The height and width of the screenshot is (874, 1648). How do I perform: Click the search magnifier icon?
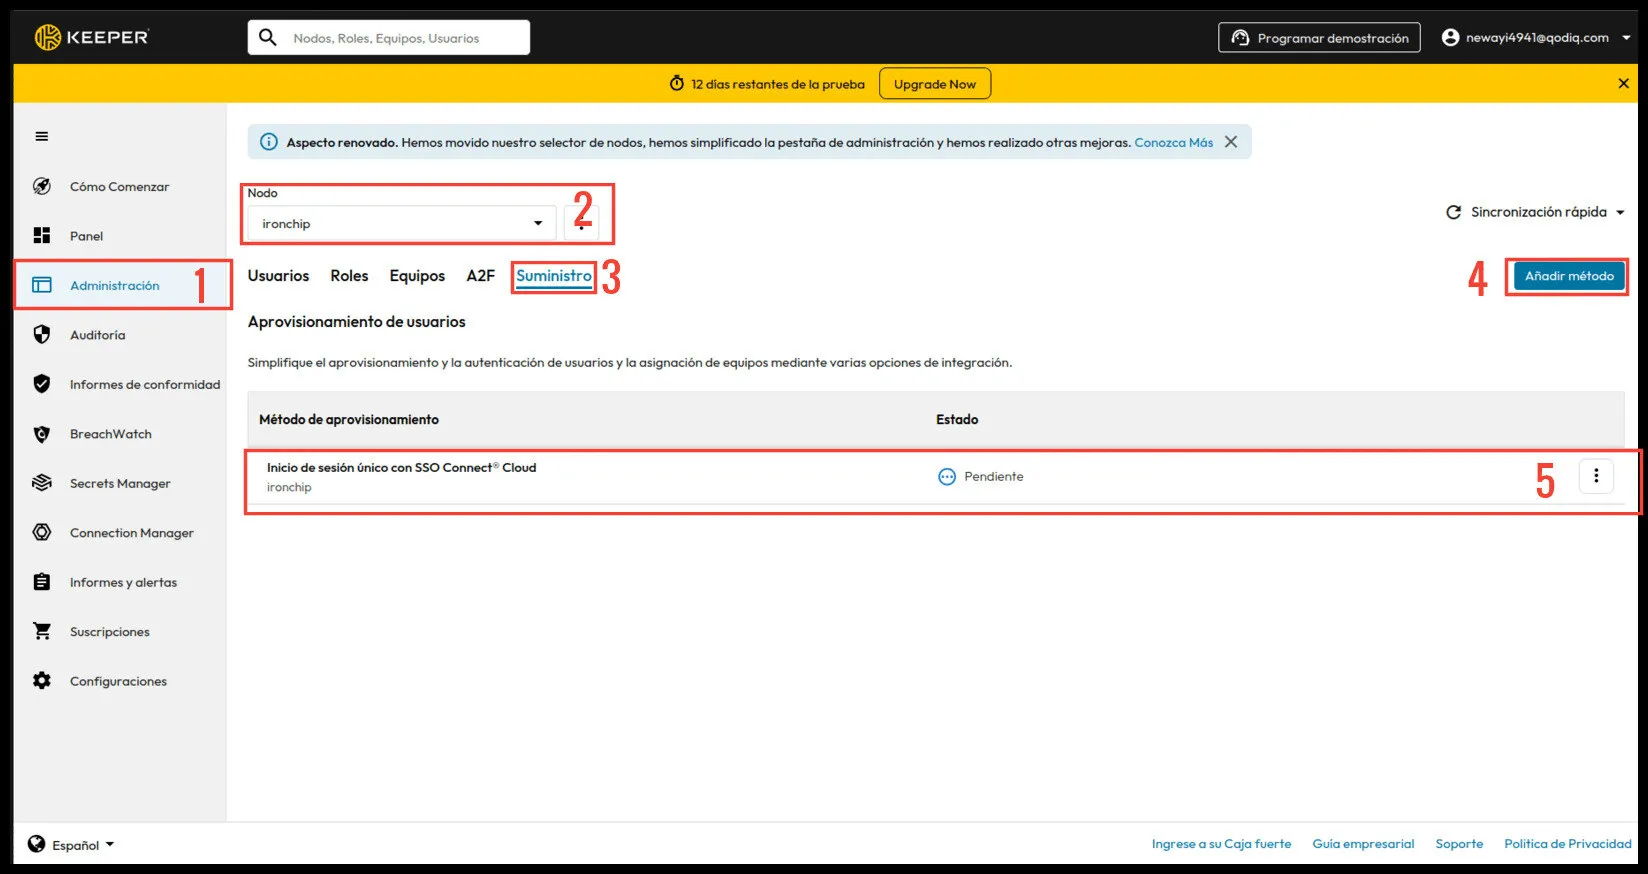point(268,38)
